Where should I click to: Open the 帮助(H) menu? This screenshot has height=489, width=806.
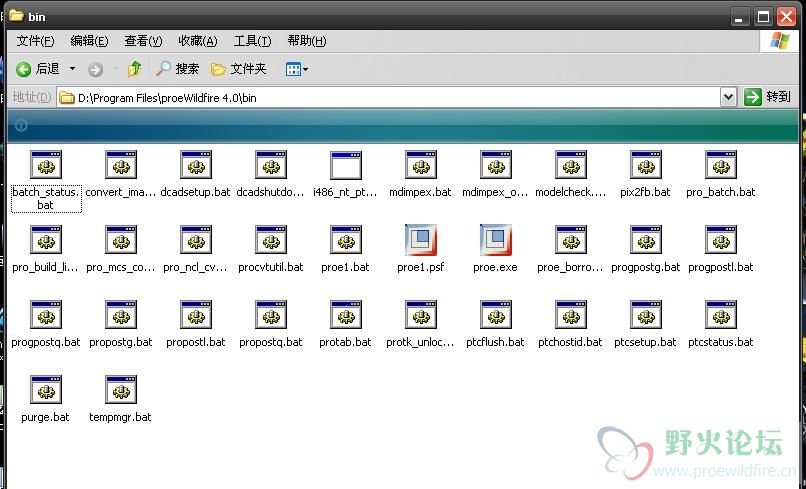pyautogui.click(x=307, y=41)
